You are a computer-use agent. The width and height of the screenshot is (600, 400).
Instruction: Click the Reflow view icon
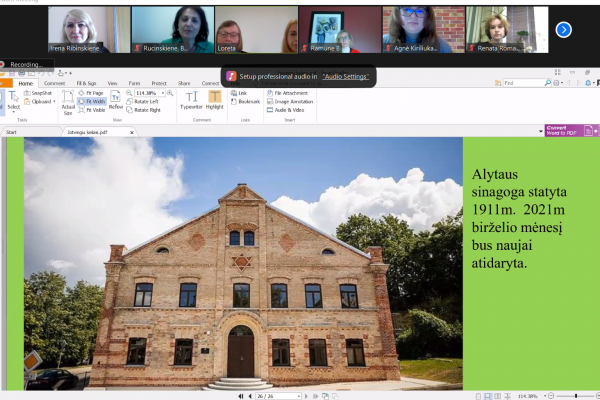[116, 100]
